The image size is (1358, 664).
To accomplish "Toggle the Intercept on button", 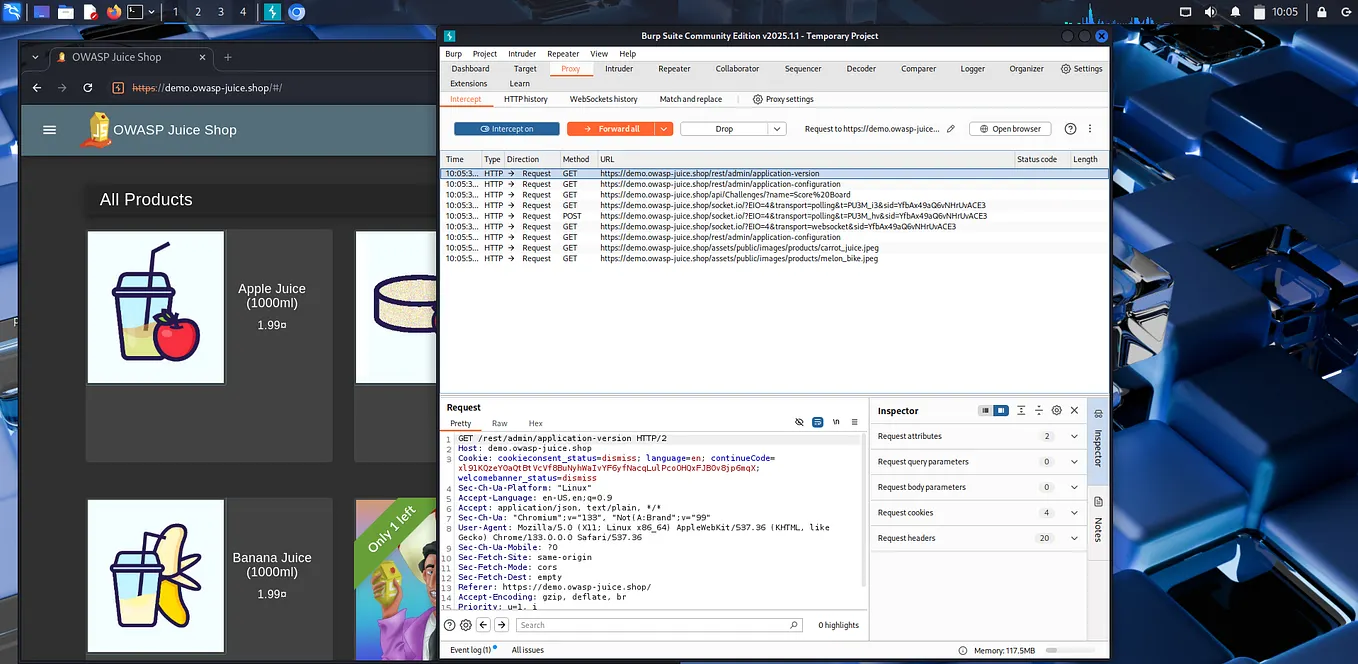I will (506, 128).
